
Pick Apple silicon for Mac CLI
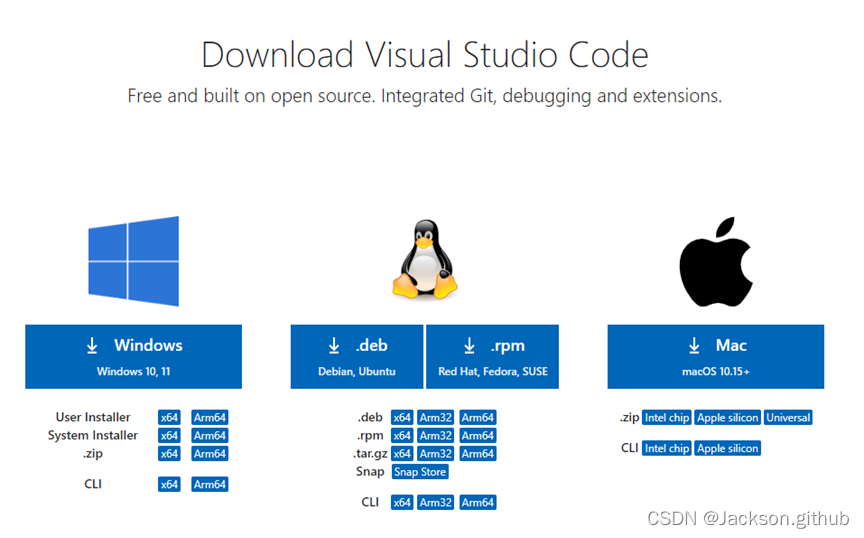(x=728, y=449)
